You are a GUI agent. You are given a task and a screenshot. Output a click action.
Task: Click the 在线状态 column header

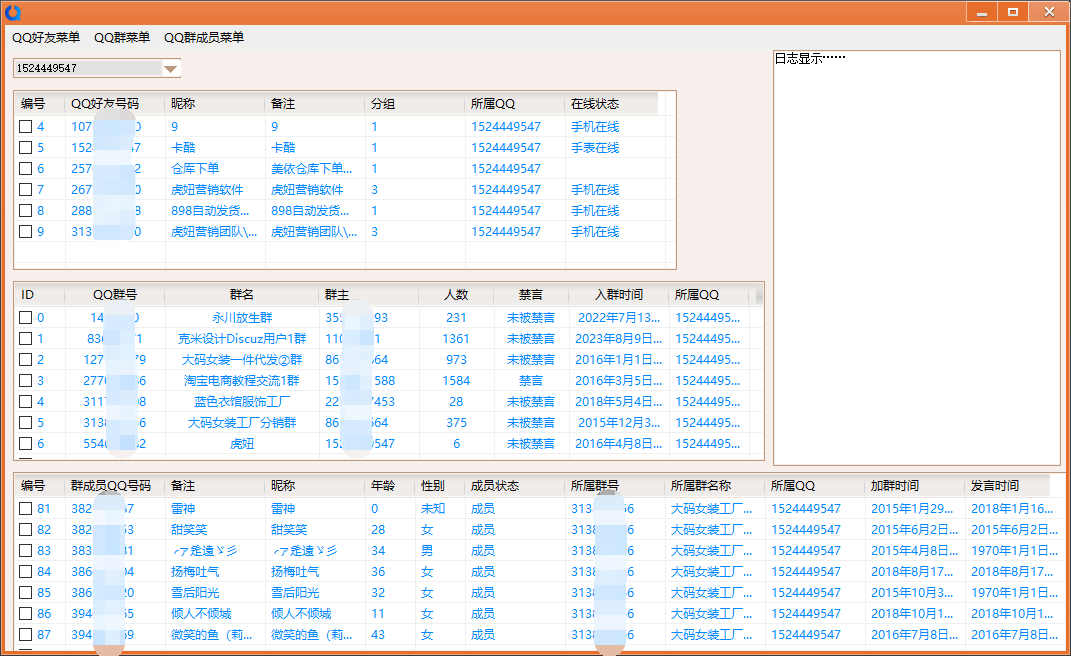pyautogui.click(x=611, y=104)
